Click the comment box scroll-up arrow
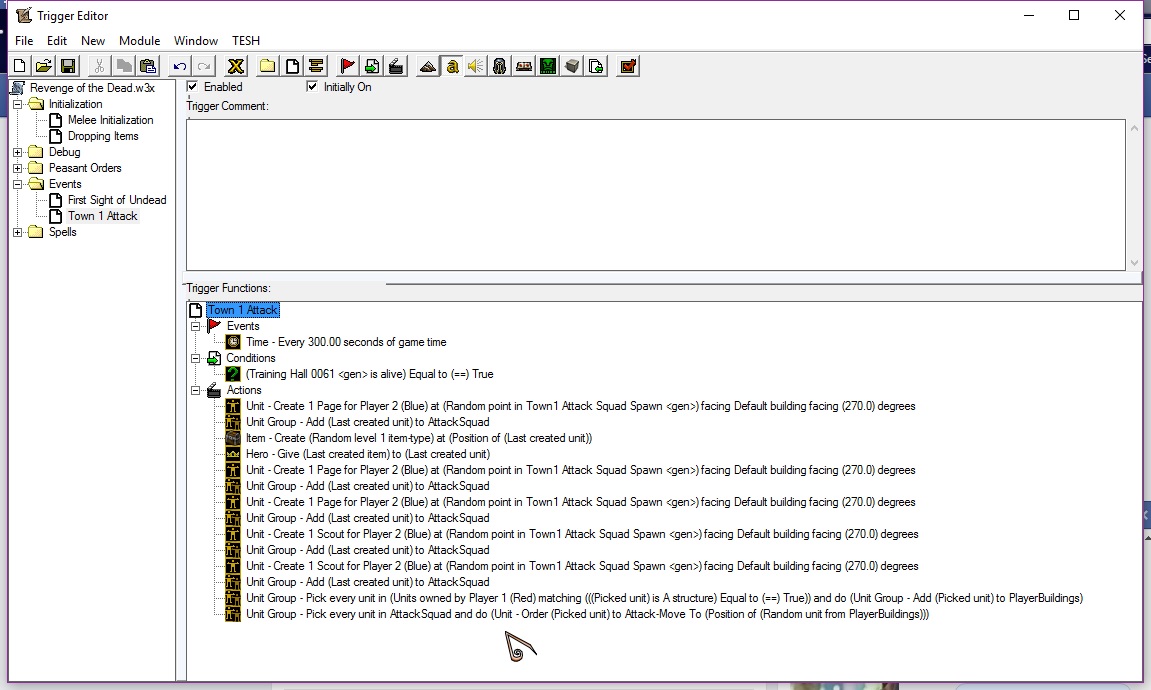Image resolution: width=1151 pixels, height=690 pixels. [1134, 128]
